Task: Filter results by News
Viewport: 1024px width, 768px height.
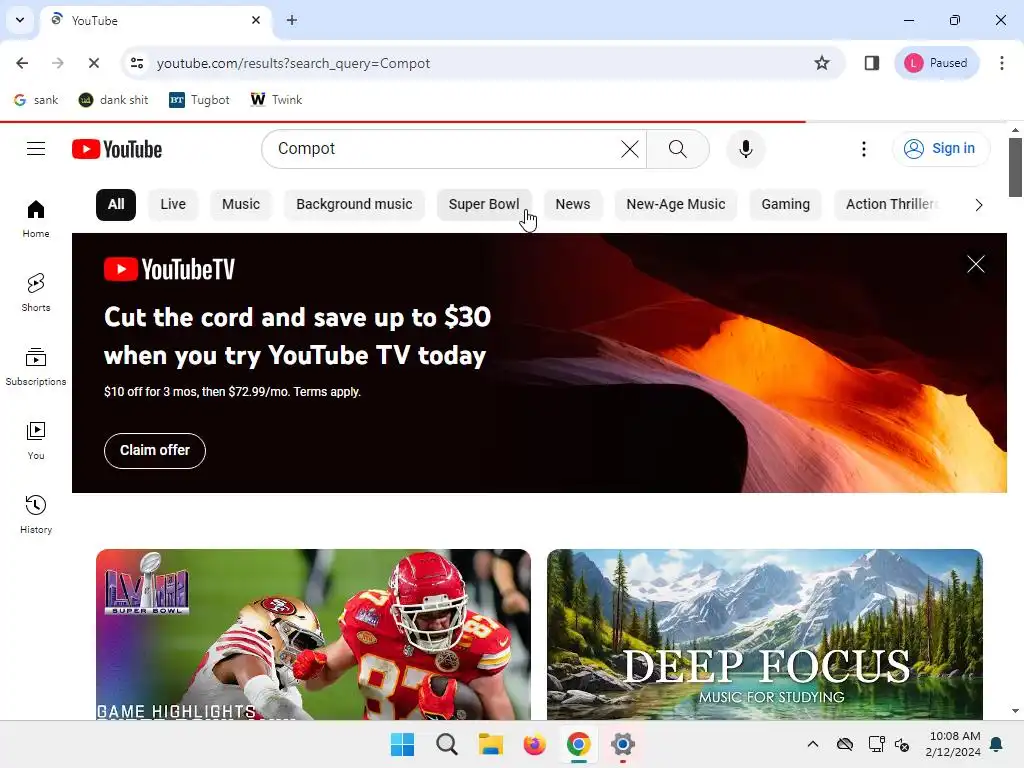Action: 573,204
